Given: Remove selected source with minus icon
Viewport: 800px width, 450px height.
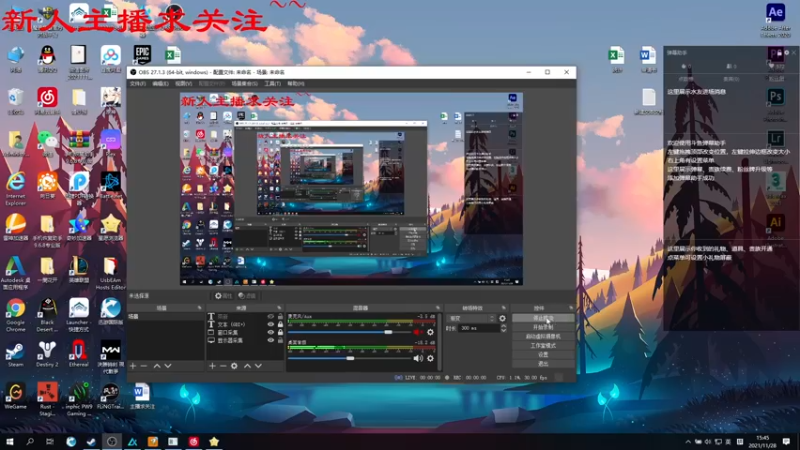Looking at the screenshot, I should (223, 366).
